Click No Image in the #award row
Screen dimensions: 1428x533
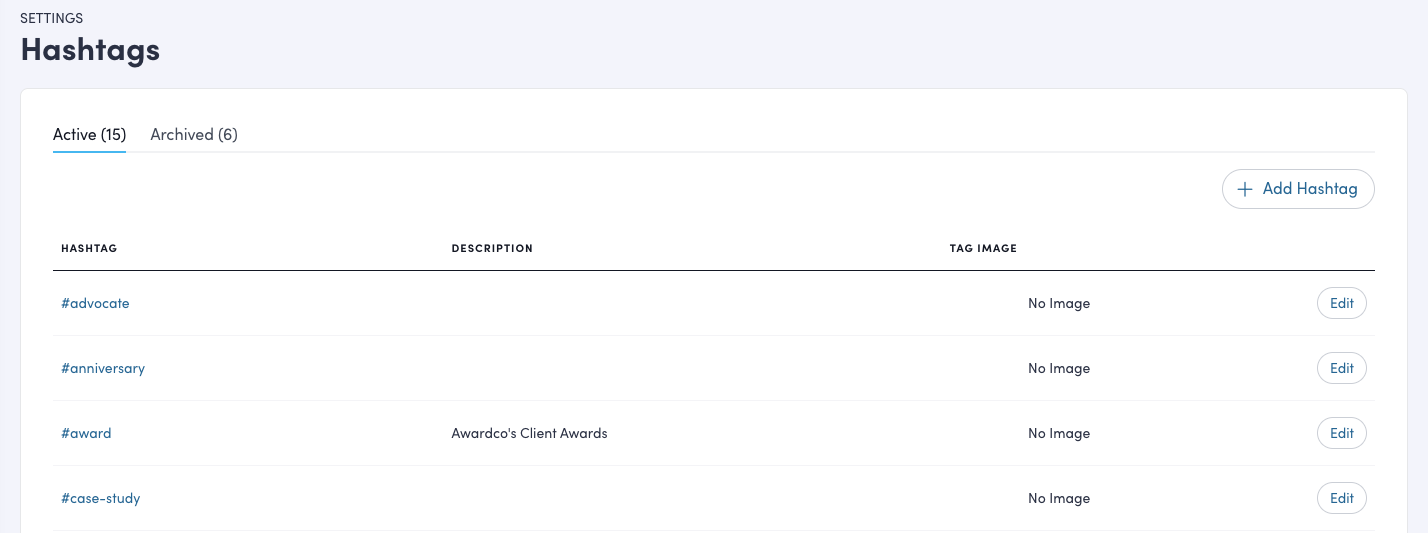pos(1059,433)
